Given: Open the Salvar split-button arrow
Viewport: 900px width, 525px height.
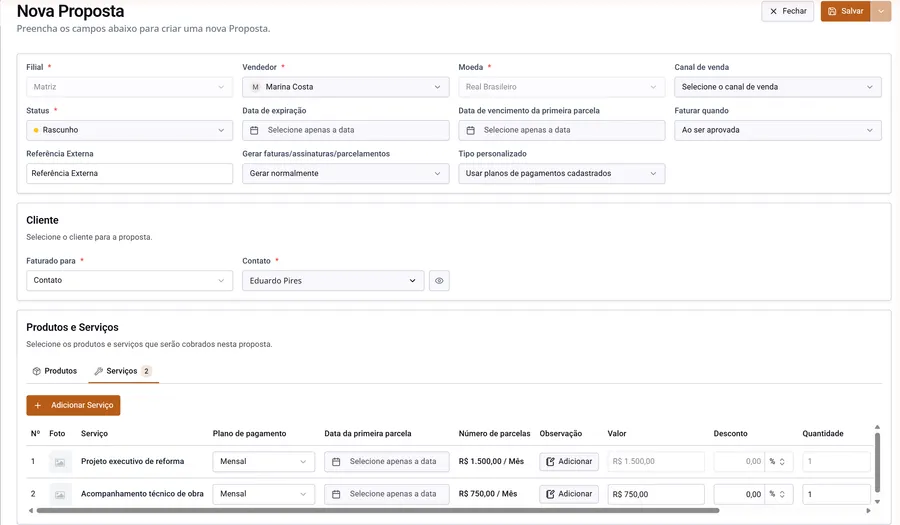Looking at the screenshot, I should coord(881,11).
